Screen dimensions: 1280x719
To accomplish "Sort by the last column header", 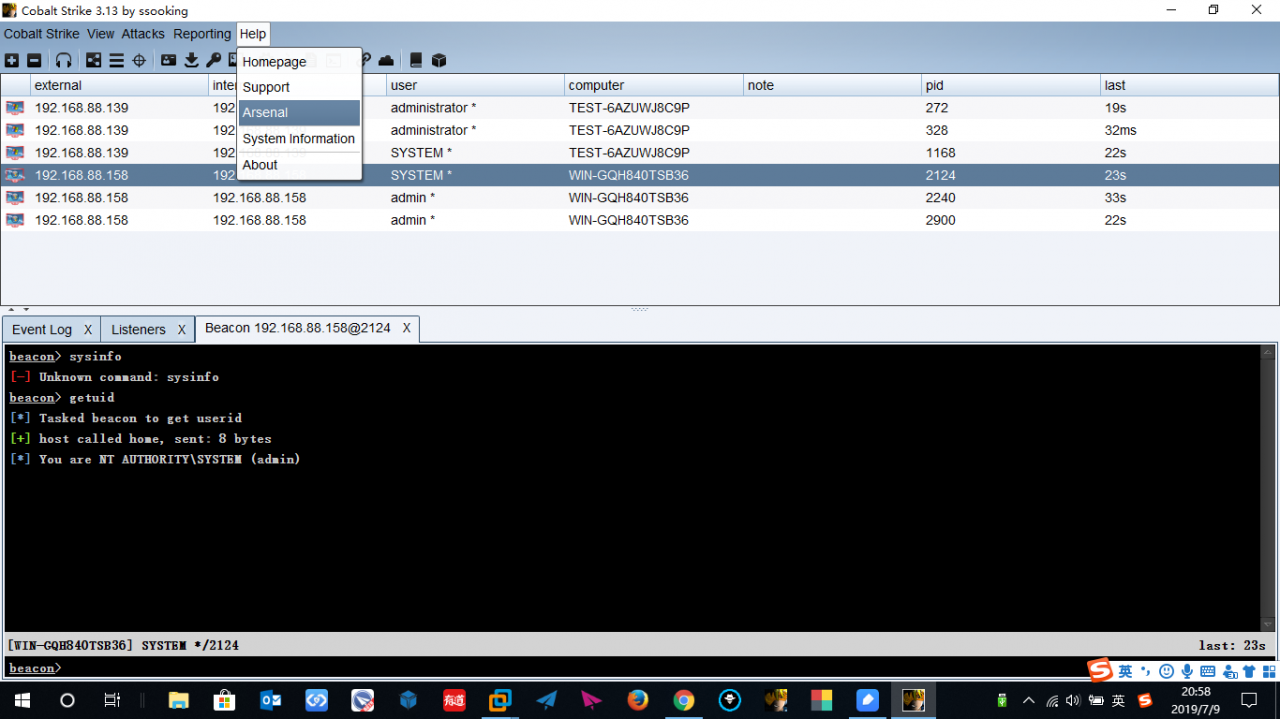I will [x=1189, y=85].
